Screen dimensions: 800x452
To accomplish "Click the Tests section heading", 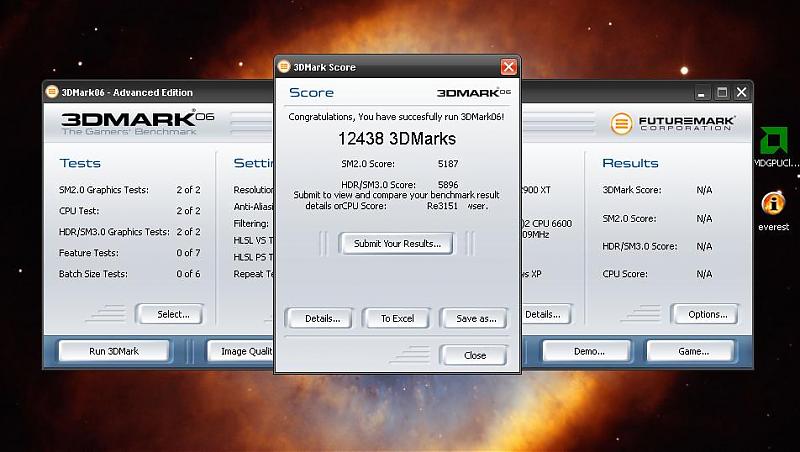I will coord(80,163).
